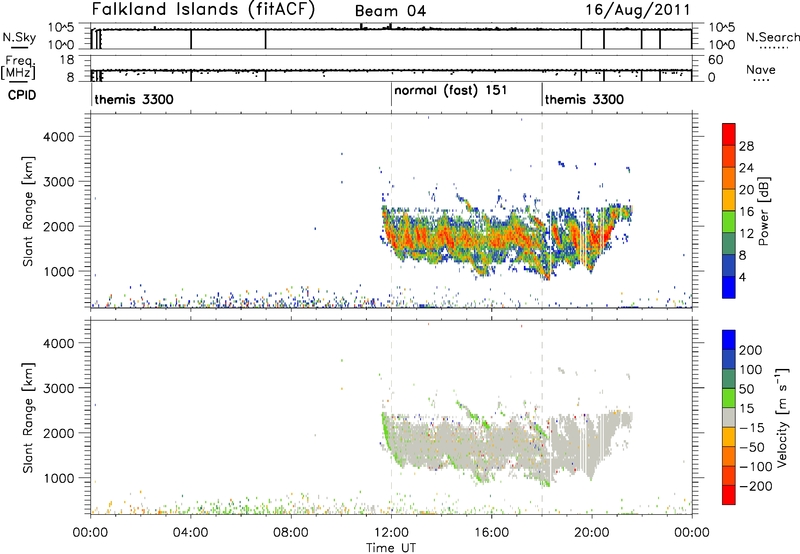
Task: Click the 'N.Sky' legend label
Action: (x=19, y=37)
